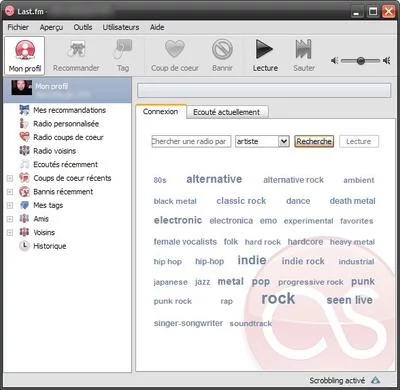Select the rock tag
The image size is (400, 390).
[x=278, y=298]
